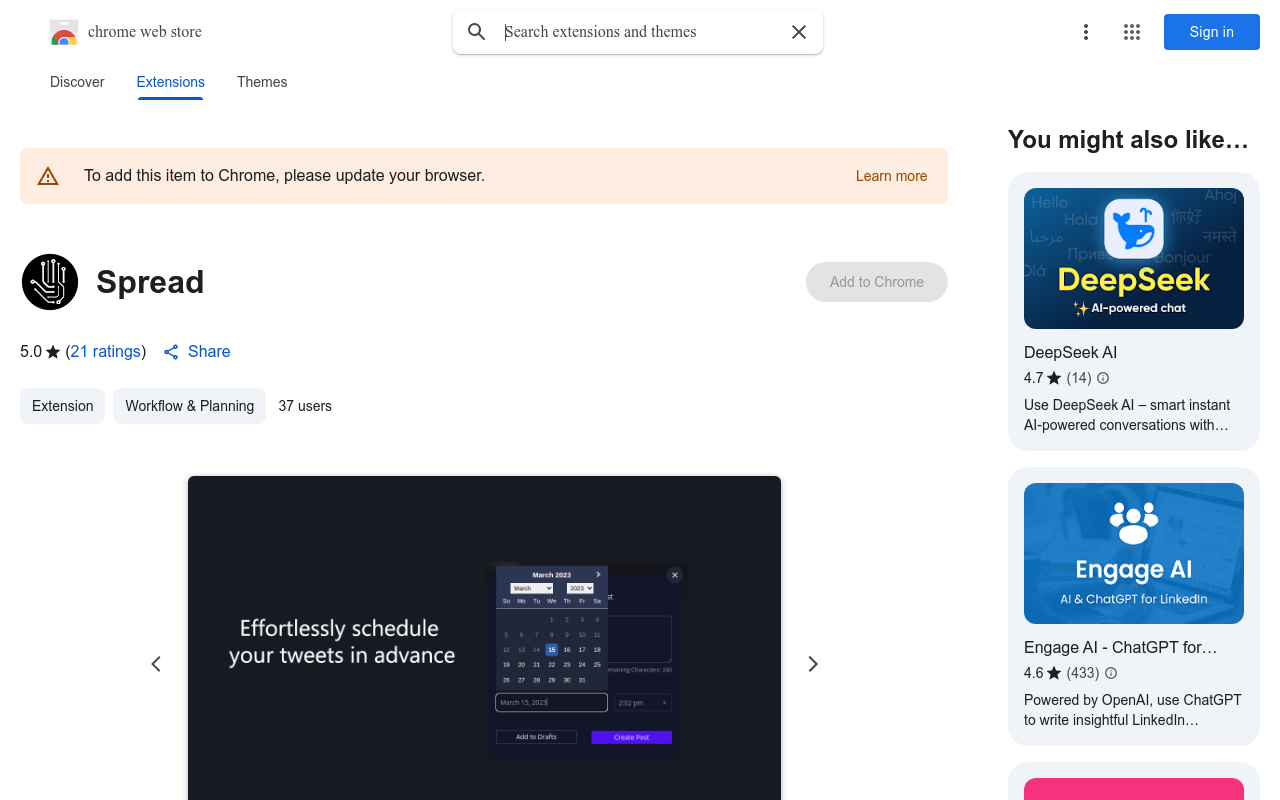Open the 21 ratings link
Viewport: 1280px width, 800px height.
point(106,352)
